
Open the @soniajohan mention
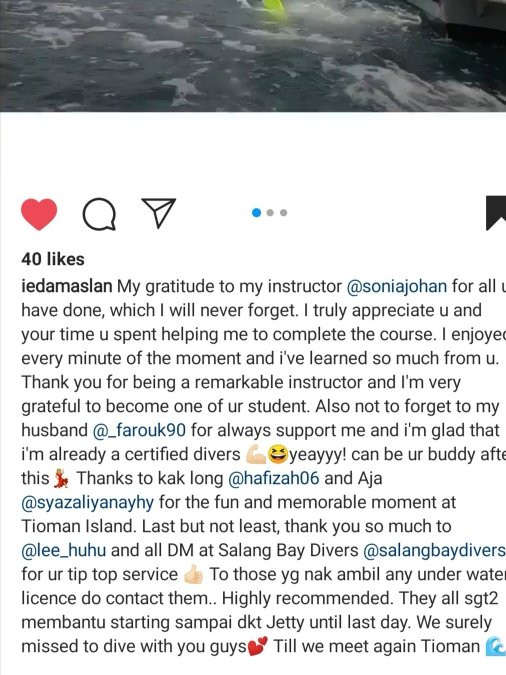click(x=397, y=286)
